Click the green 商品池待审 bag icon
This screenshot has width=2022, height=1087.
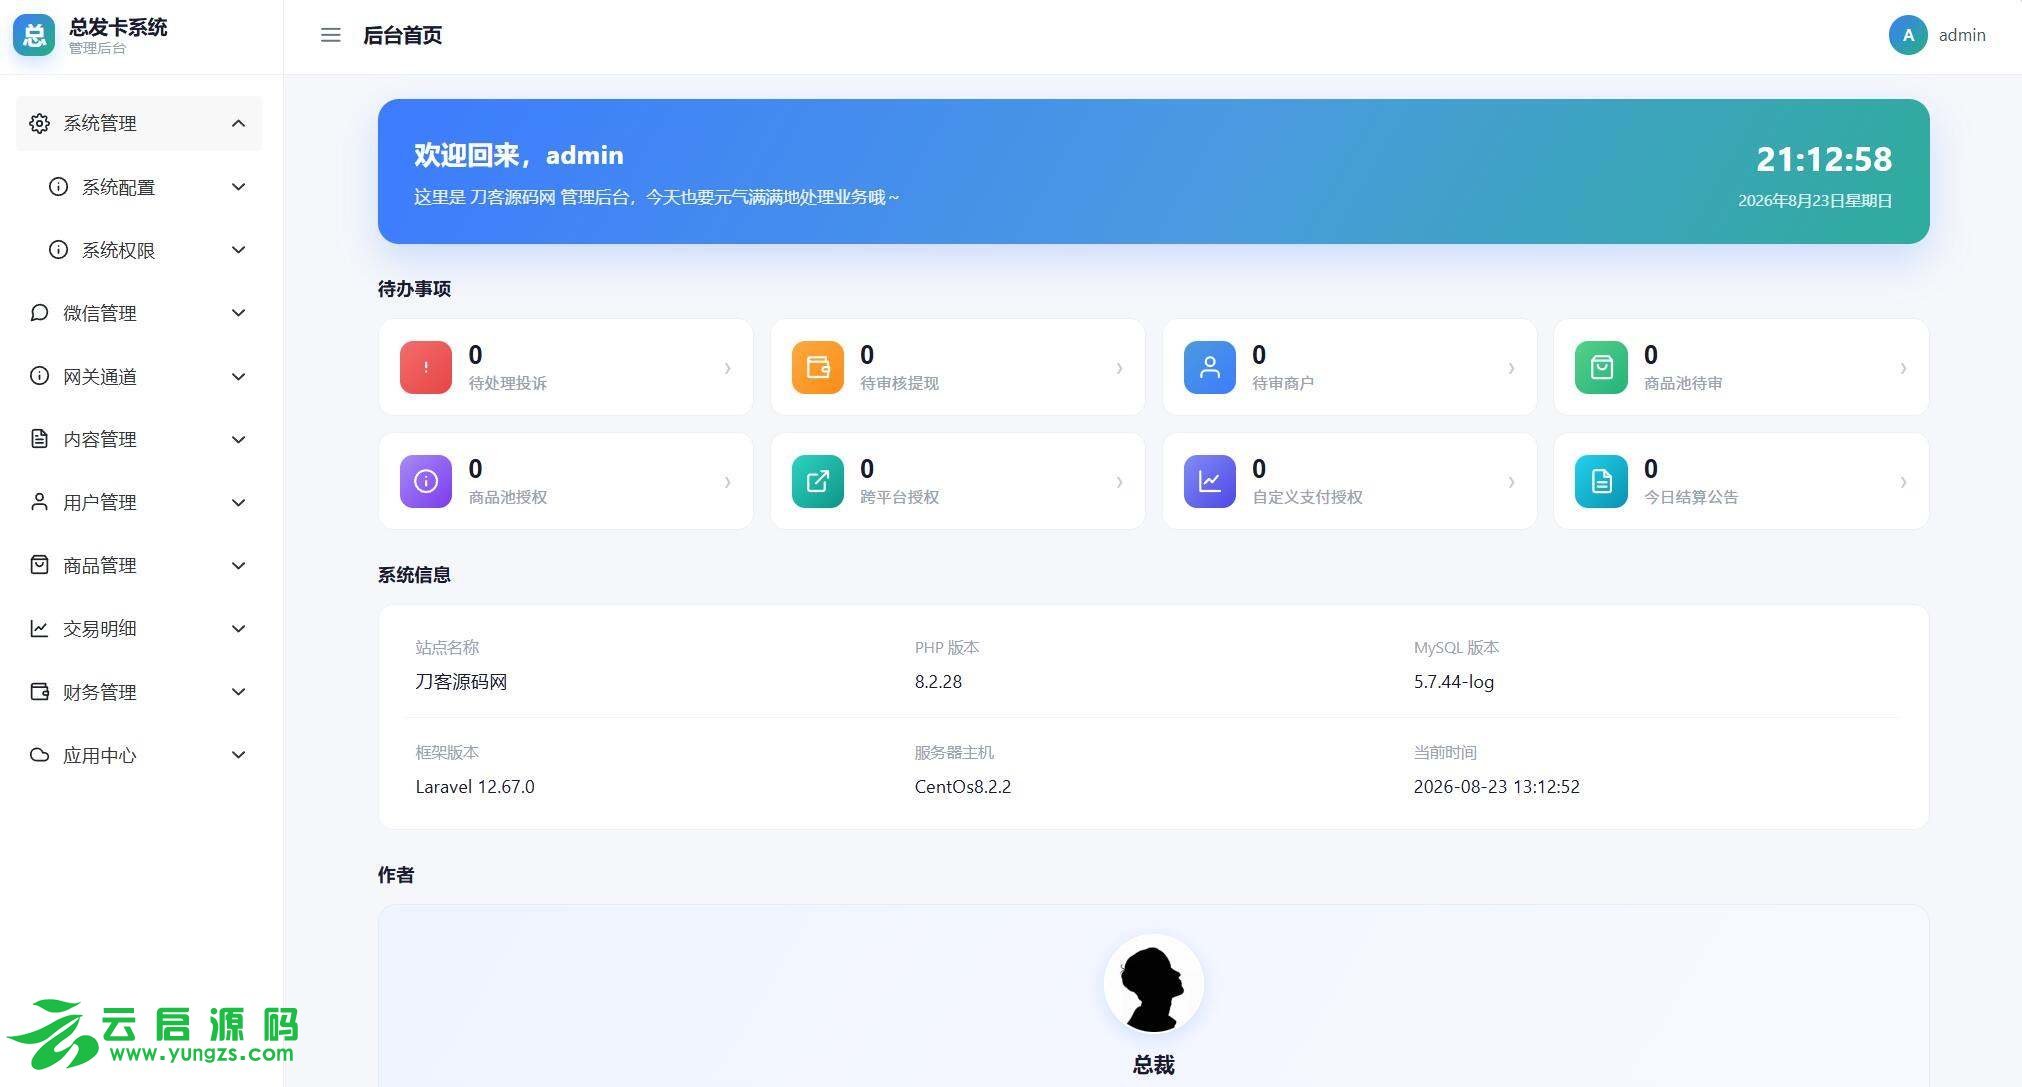coord(1601,368)
